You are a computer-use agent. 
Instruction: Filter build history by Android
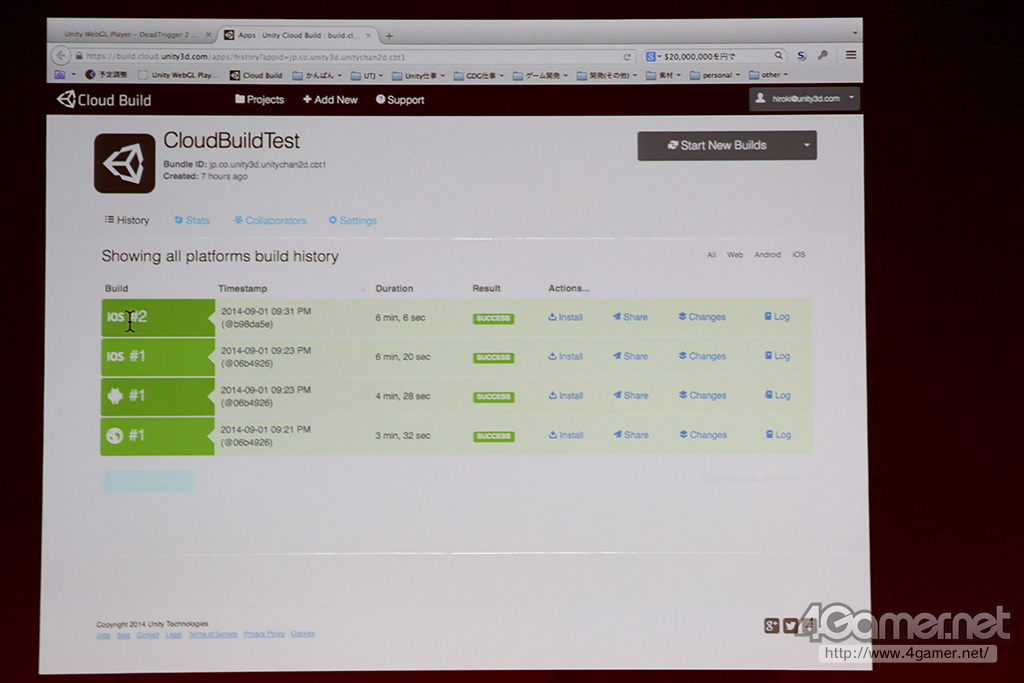pos(767,255)
